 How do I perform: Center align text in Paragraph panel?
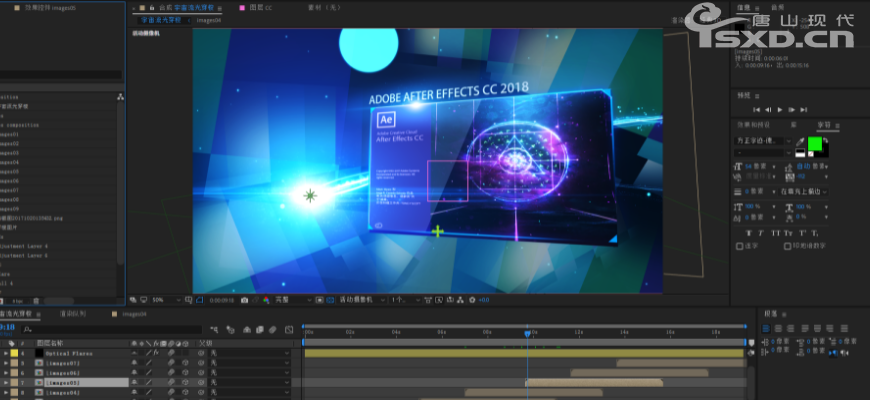click(x=778, y=329)
